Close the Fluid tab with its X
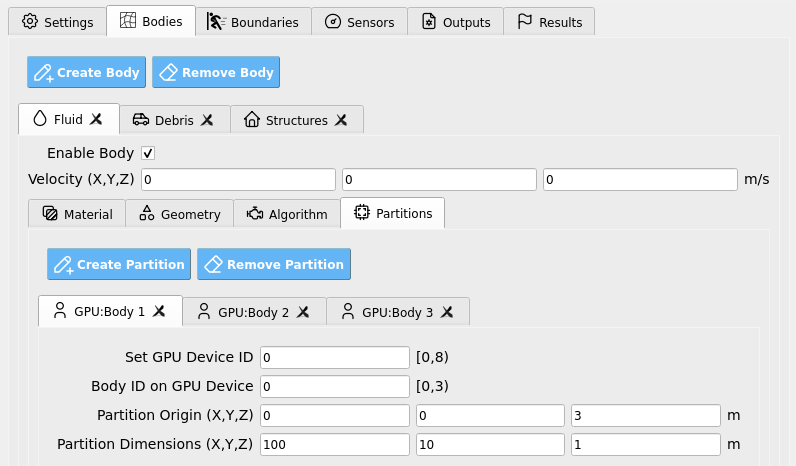The image size is (796, 466). pyautogui.click(x=96, y=119)
